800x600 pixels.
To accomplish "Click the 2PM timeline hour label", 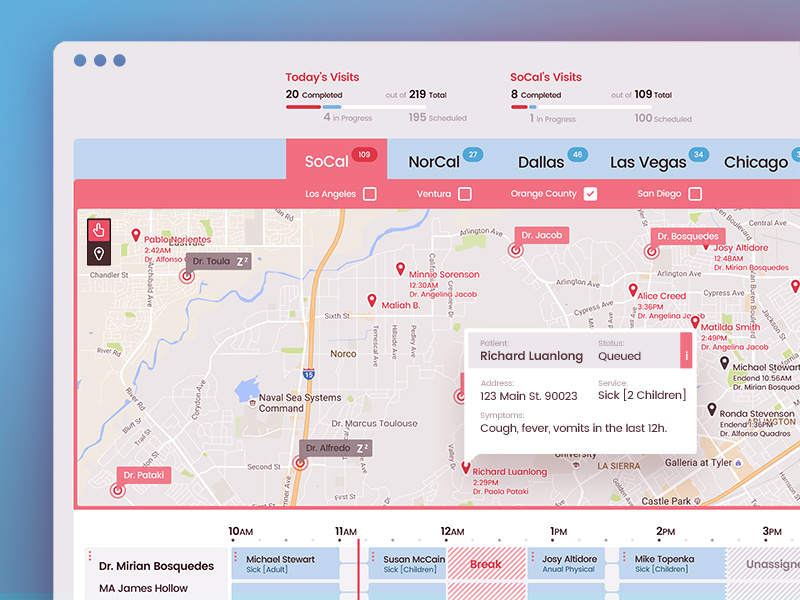I will [666, 531].
